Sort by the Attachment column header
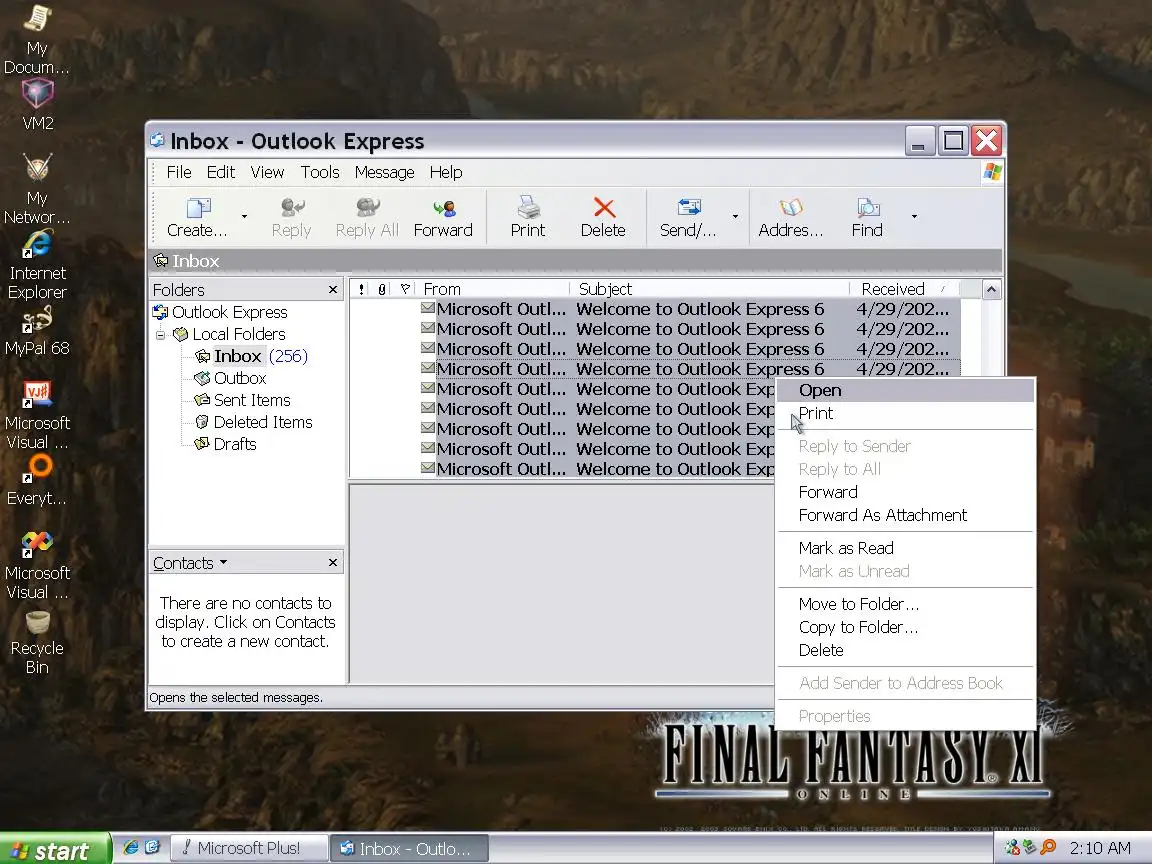 pos(382,289)
